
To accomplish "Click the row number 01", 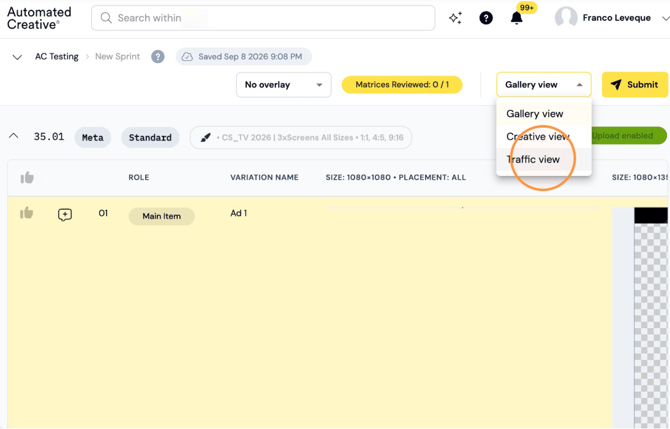I will [x=103, y=213].
